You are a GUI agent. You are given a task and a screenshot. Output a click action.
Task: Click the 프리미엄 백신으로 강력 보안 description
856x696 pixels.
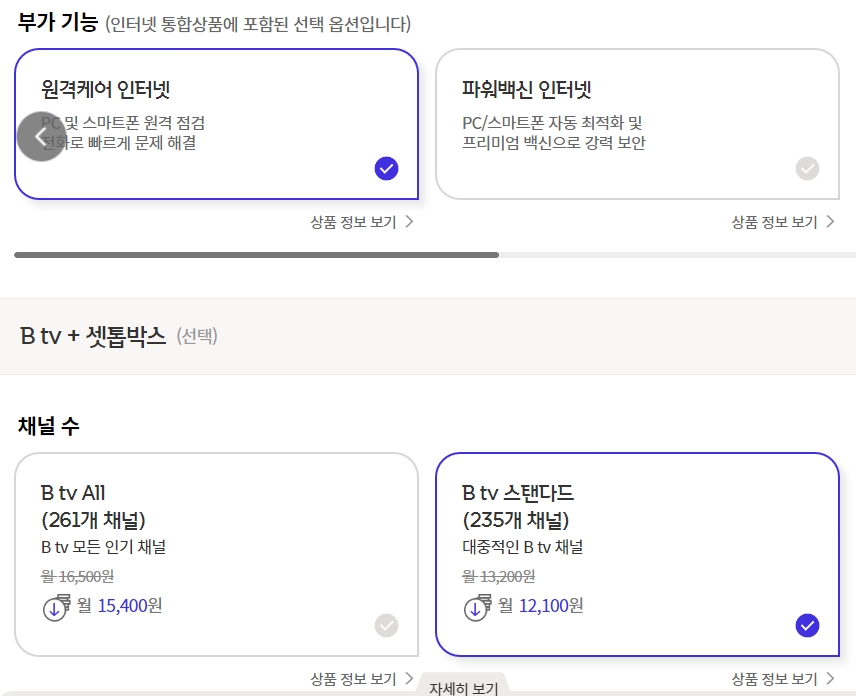pos(554,142)
